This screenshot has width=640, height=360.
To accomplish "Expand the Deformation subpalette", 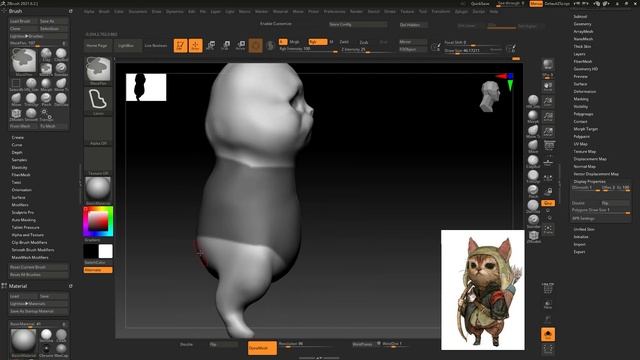I will tap(584, 91).
